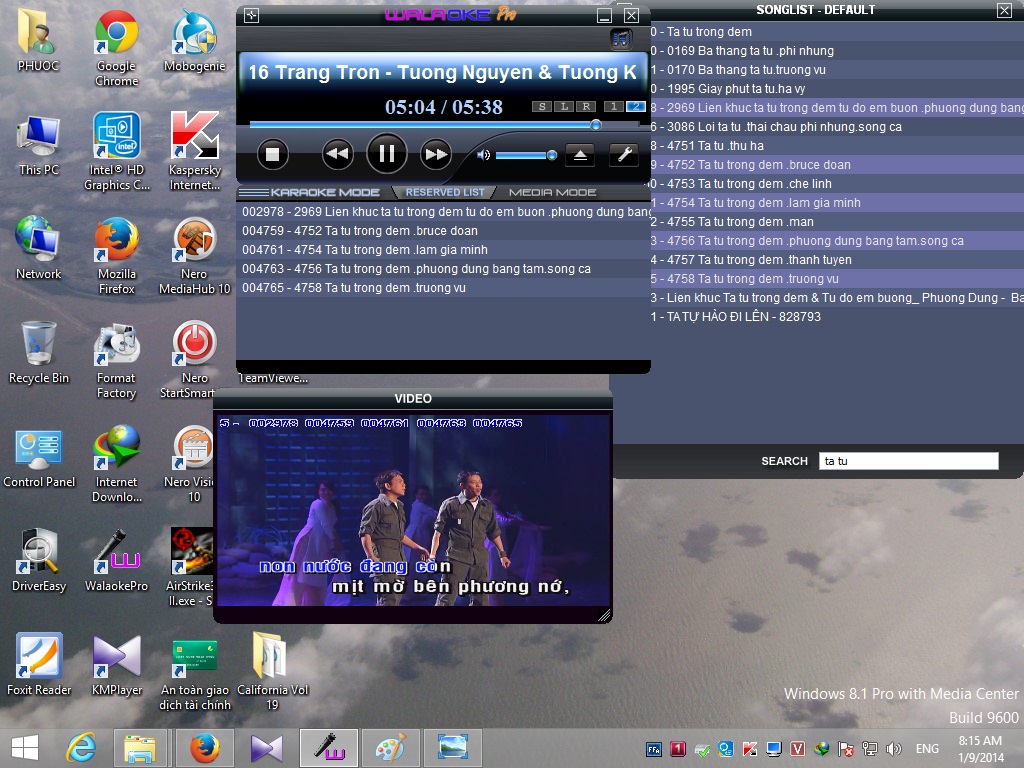Open KMPlayer desktop shortcut
This screenshot has height=768, width=1024.
click(x=116, y=664)
